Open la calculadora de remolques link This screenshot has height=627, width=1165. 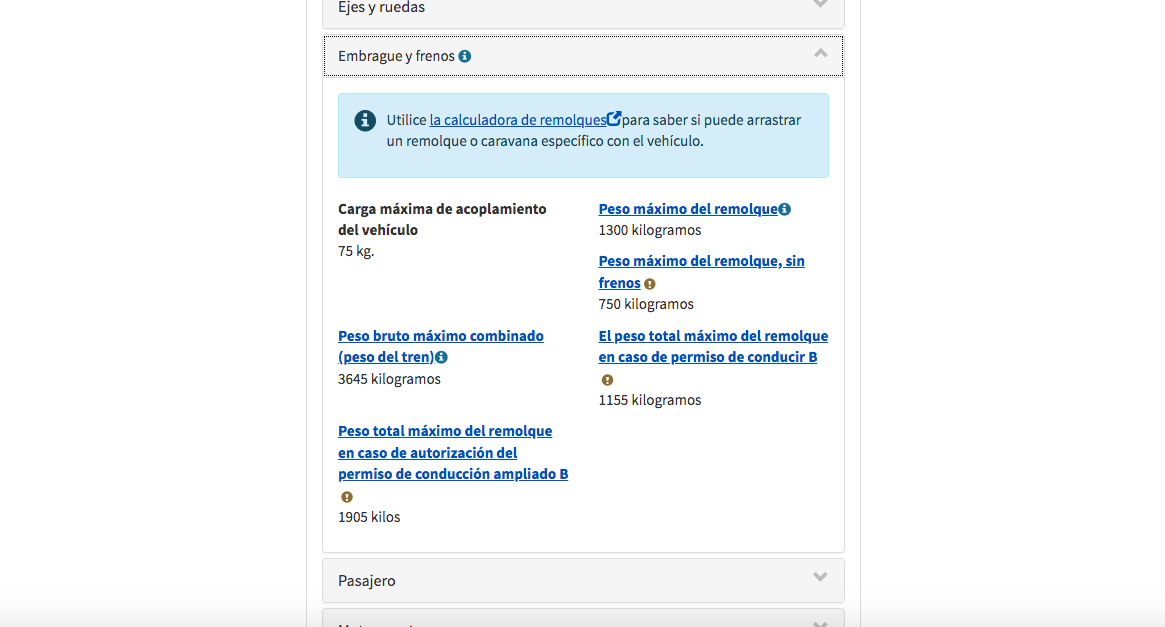518,120
